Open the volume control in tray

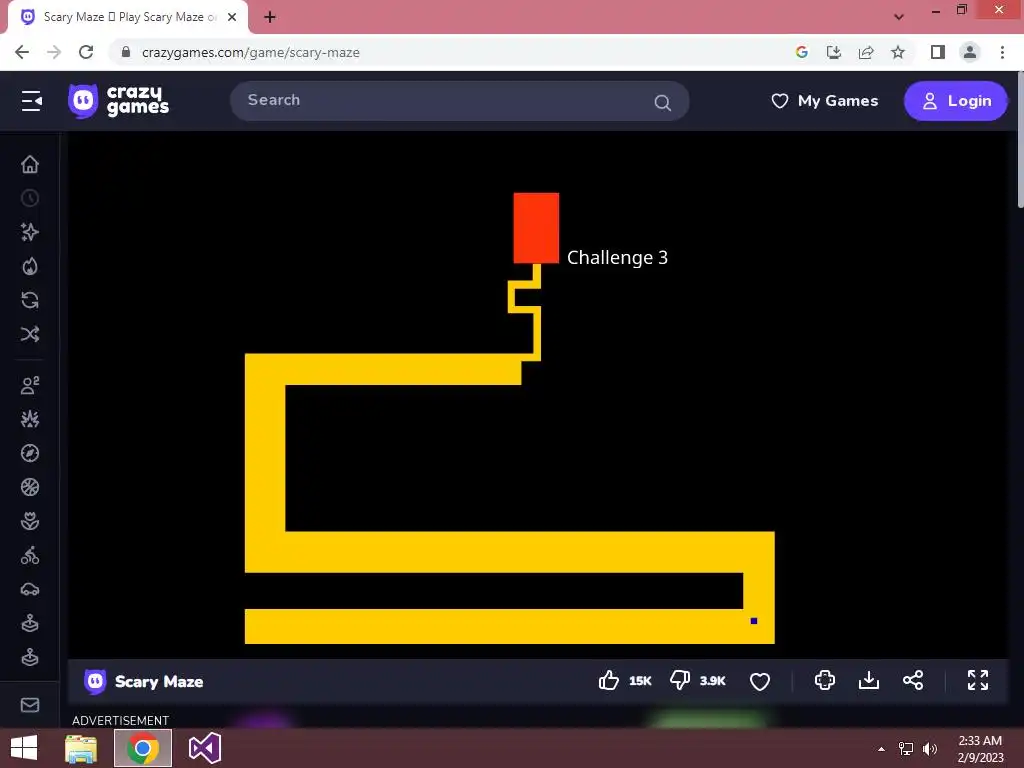[930, 749]
